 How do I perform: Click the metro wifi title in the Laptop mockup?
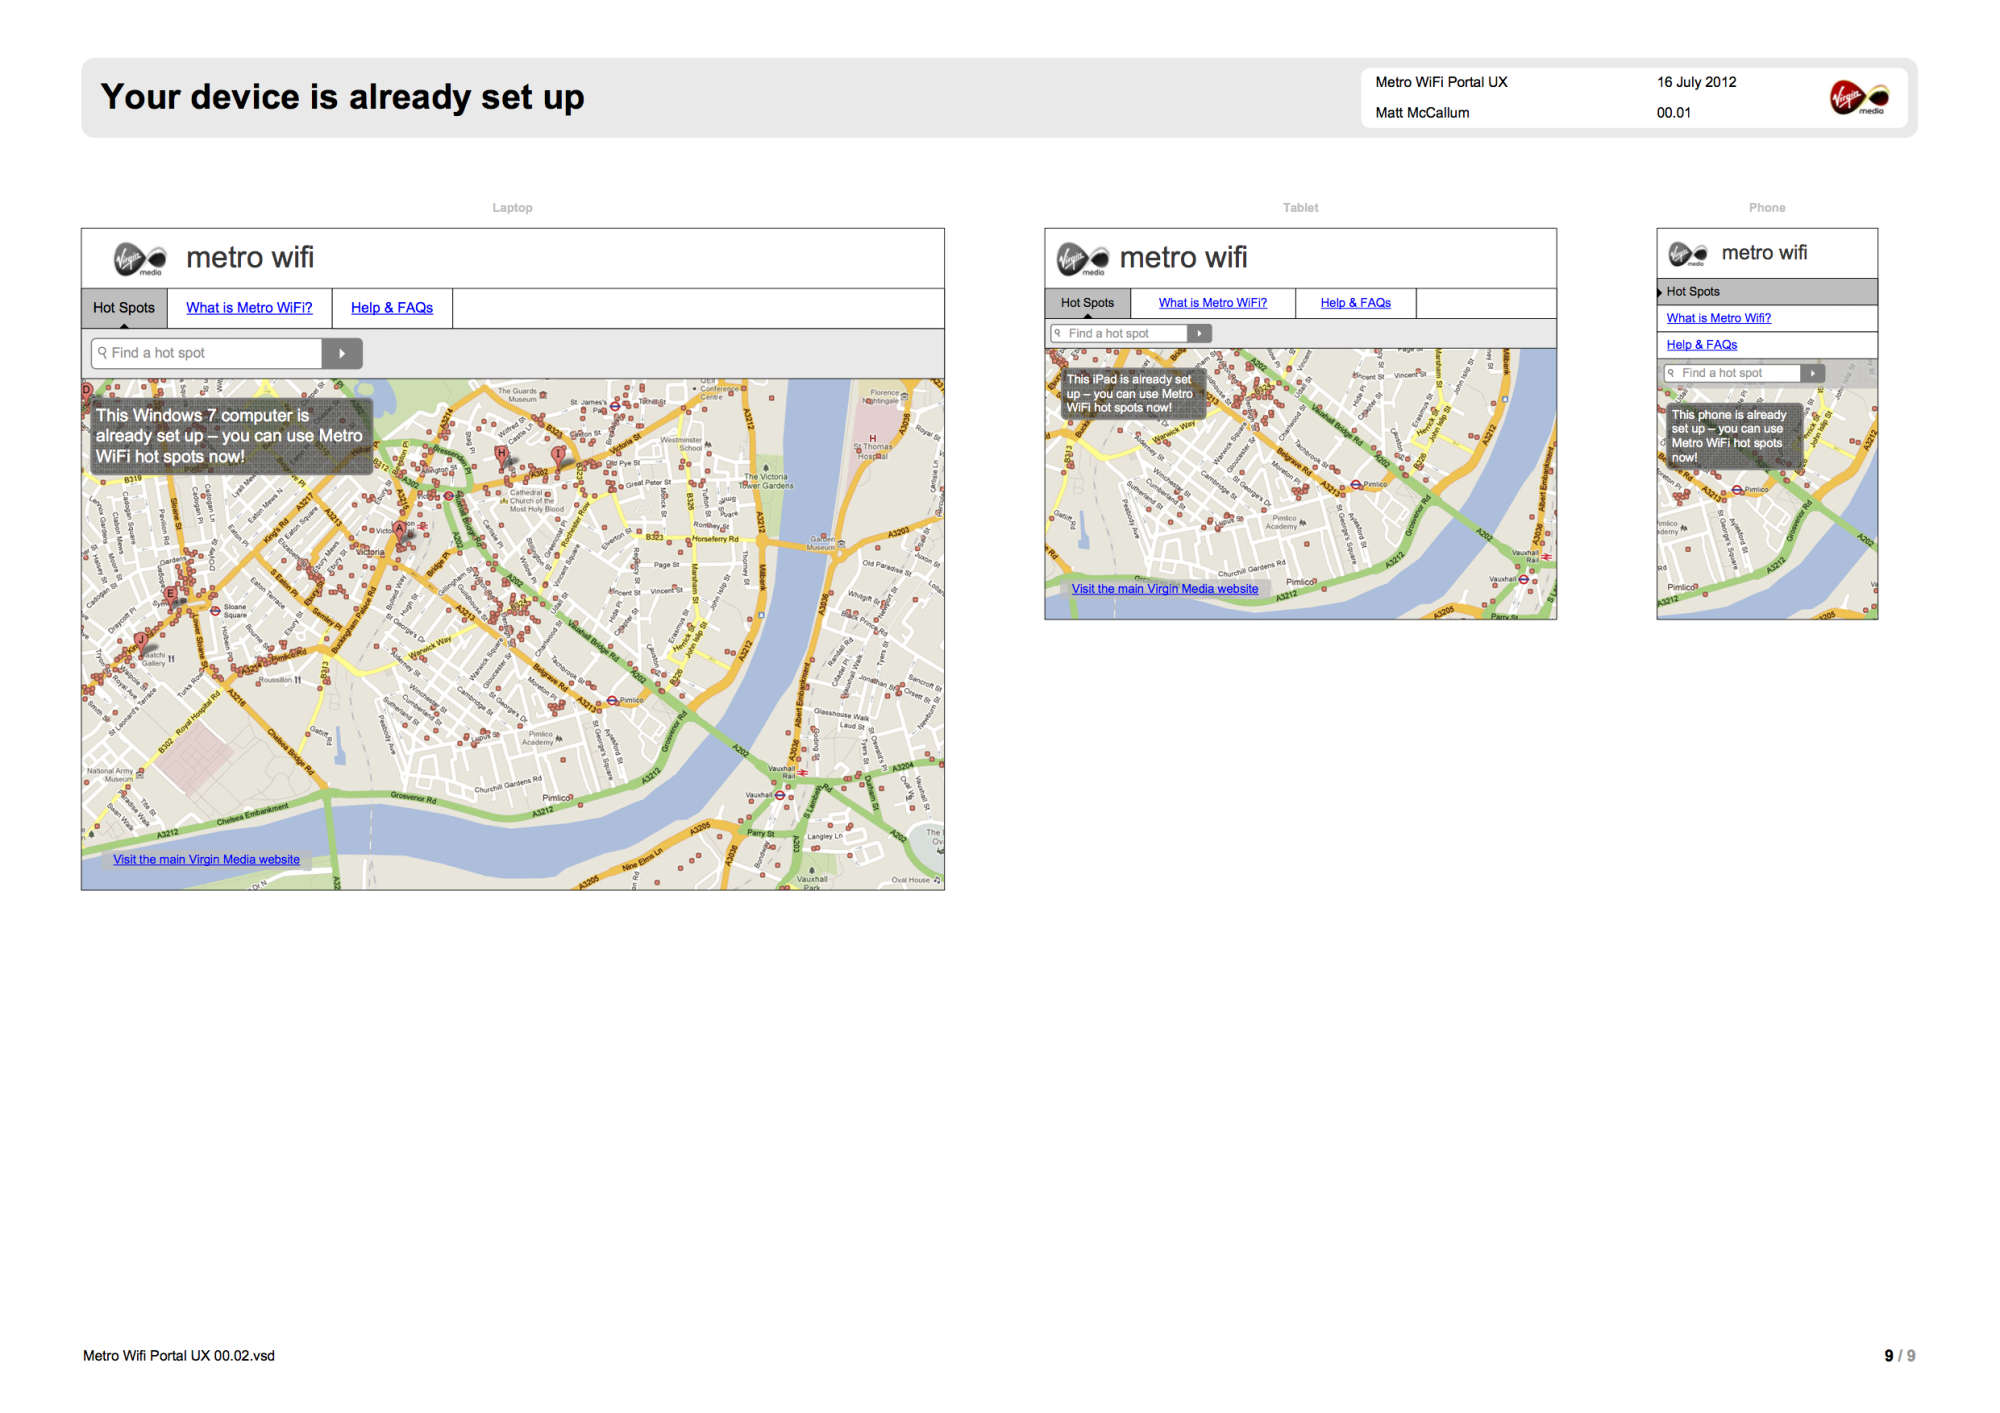point(250,258)
